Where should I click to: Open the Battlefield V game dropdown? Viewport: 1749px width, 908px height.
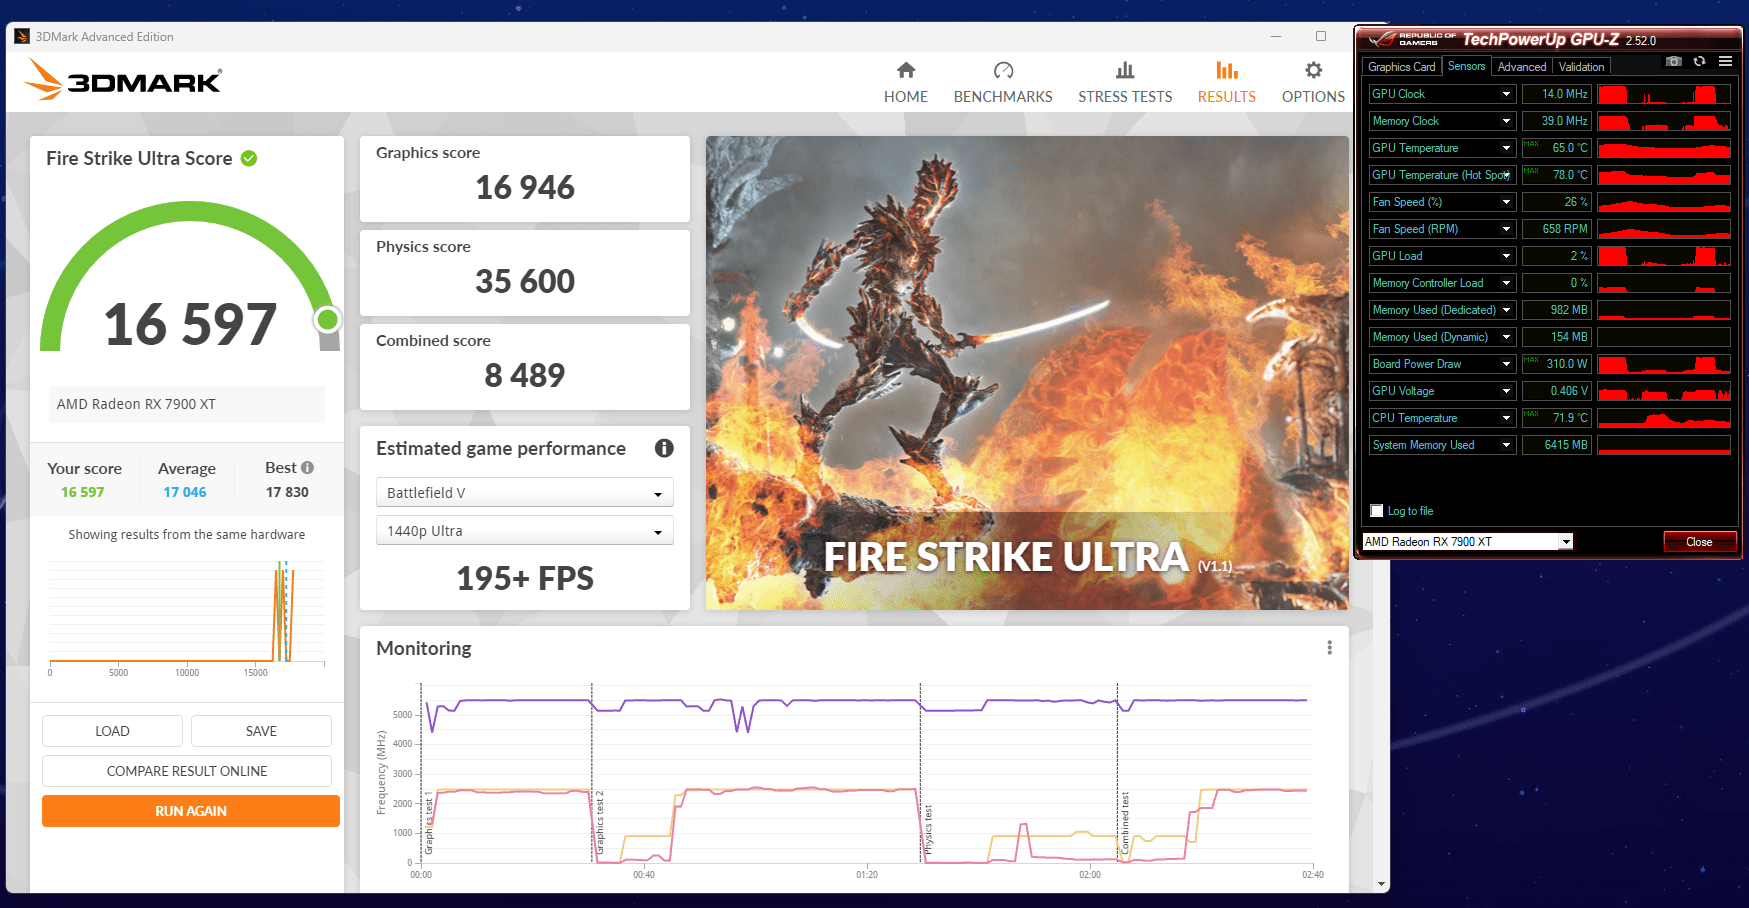pos(524,493)
